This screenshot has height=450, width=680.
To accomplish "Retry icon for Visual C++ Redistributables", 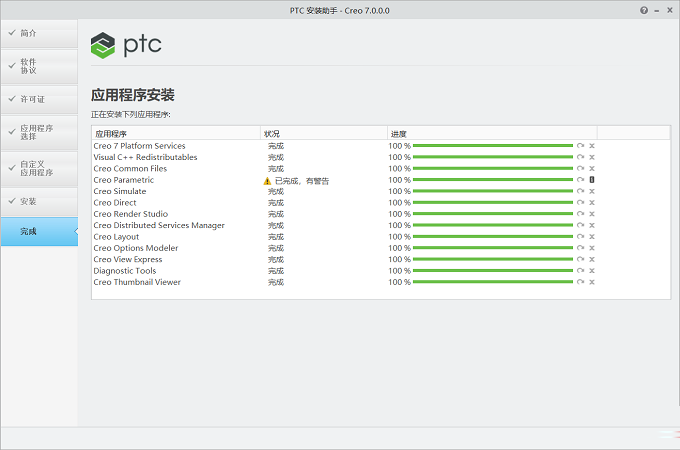I will (x=580, y=157).
